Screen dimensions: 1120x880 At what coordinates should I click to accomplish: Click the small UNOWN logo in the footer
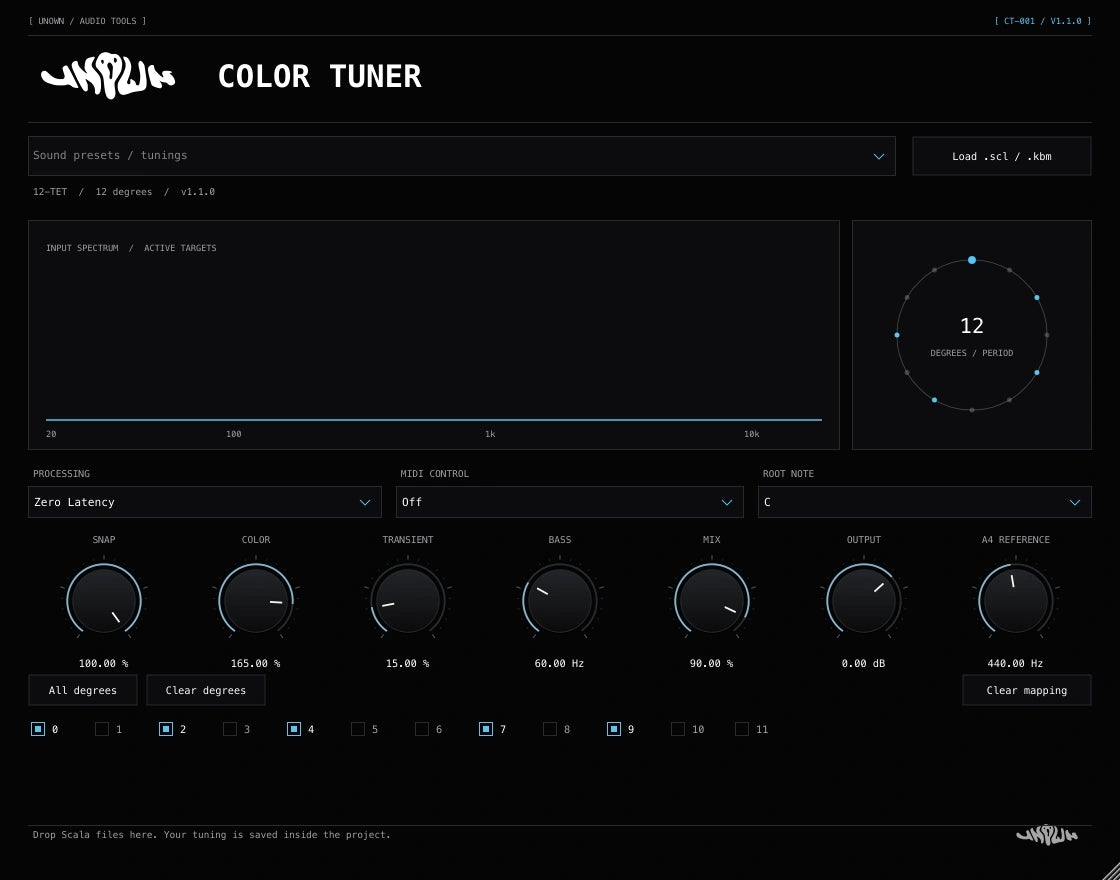coord(1046,834)
